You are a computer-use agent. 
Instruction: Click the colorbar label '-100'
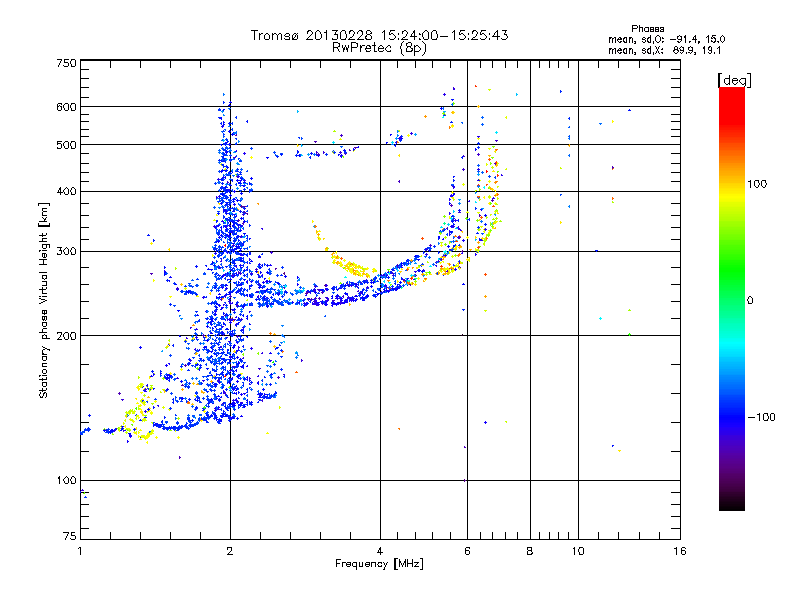pos(761,417)
